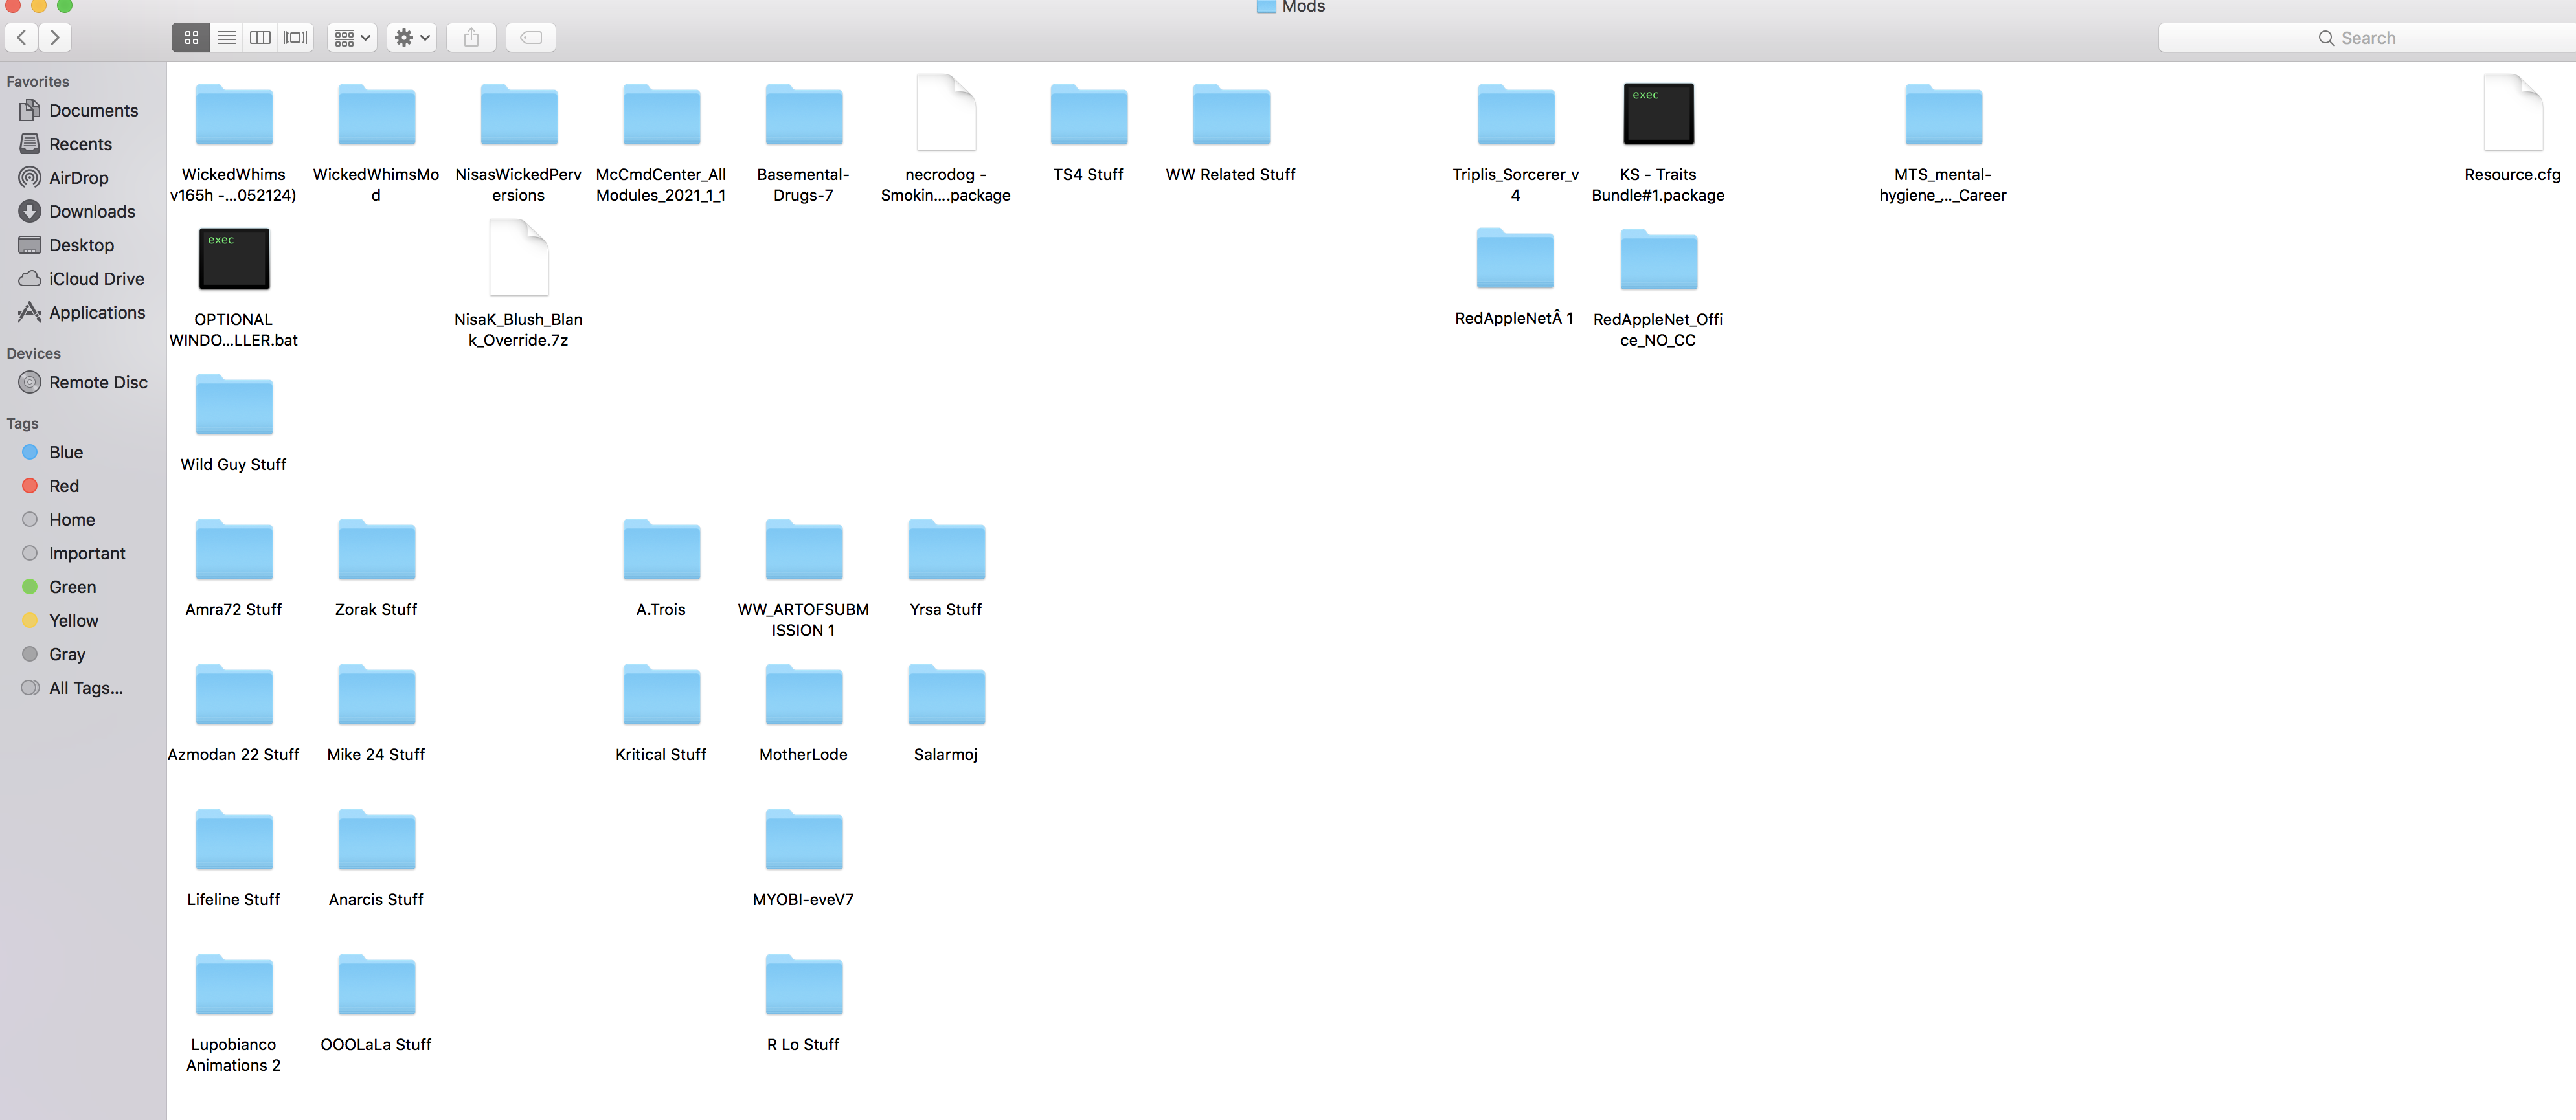Click the Edit Tags toolbar button
Image resolution: width=2576 pixels, height=1120 pixels.
(531, 38)
